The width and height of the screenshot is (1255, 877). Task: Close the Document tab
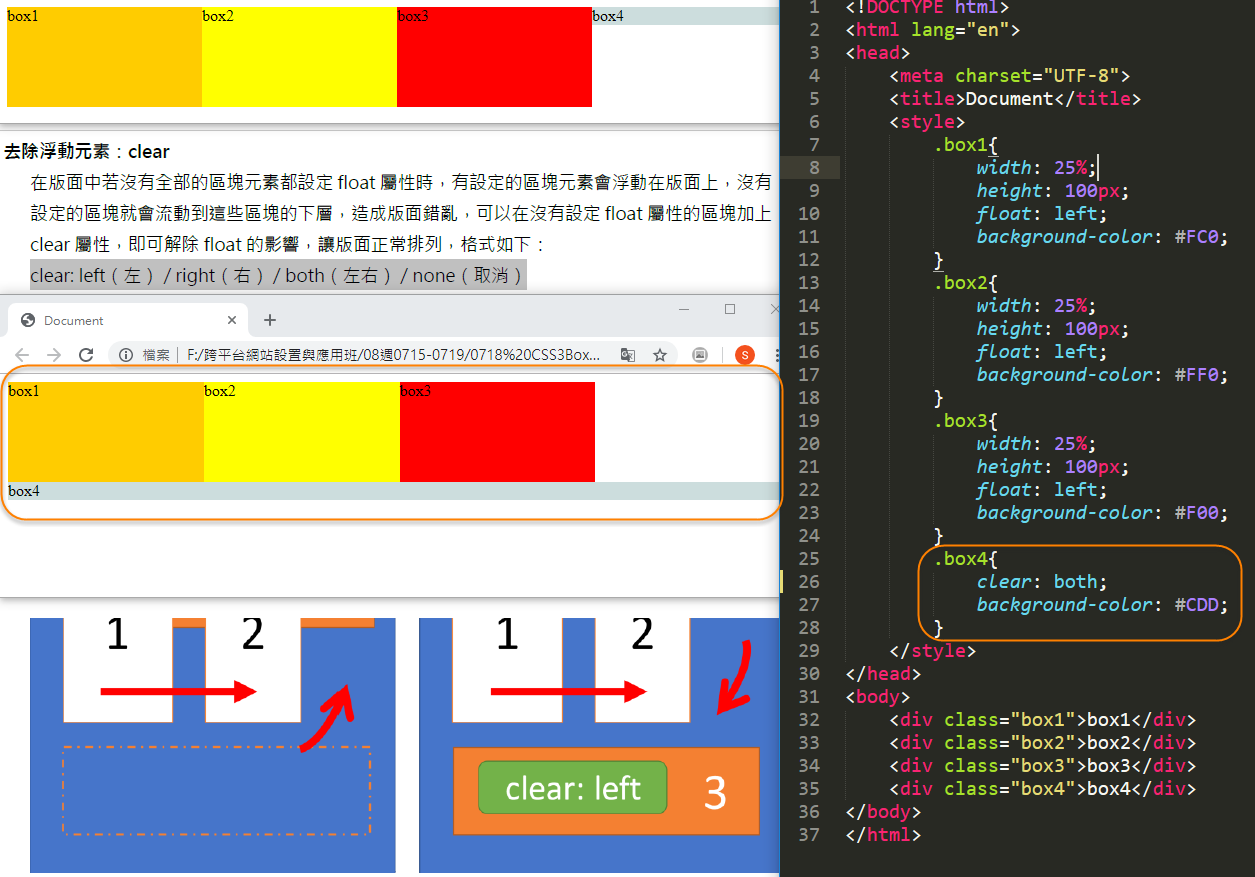[232, 320]
